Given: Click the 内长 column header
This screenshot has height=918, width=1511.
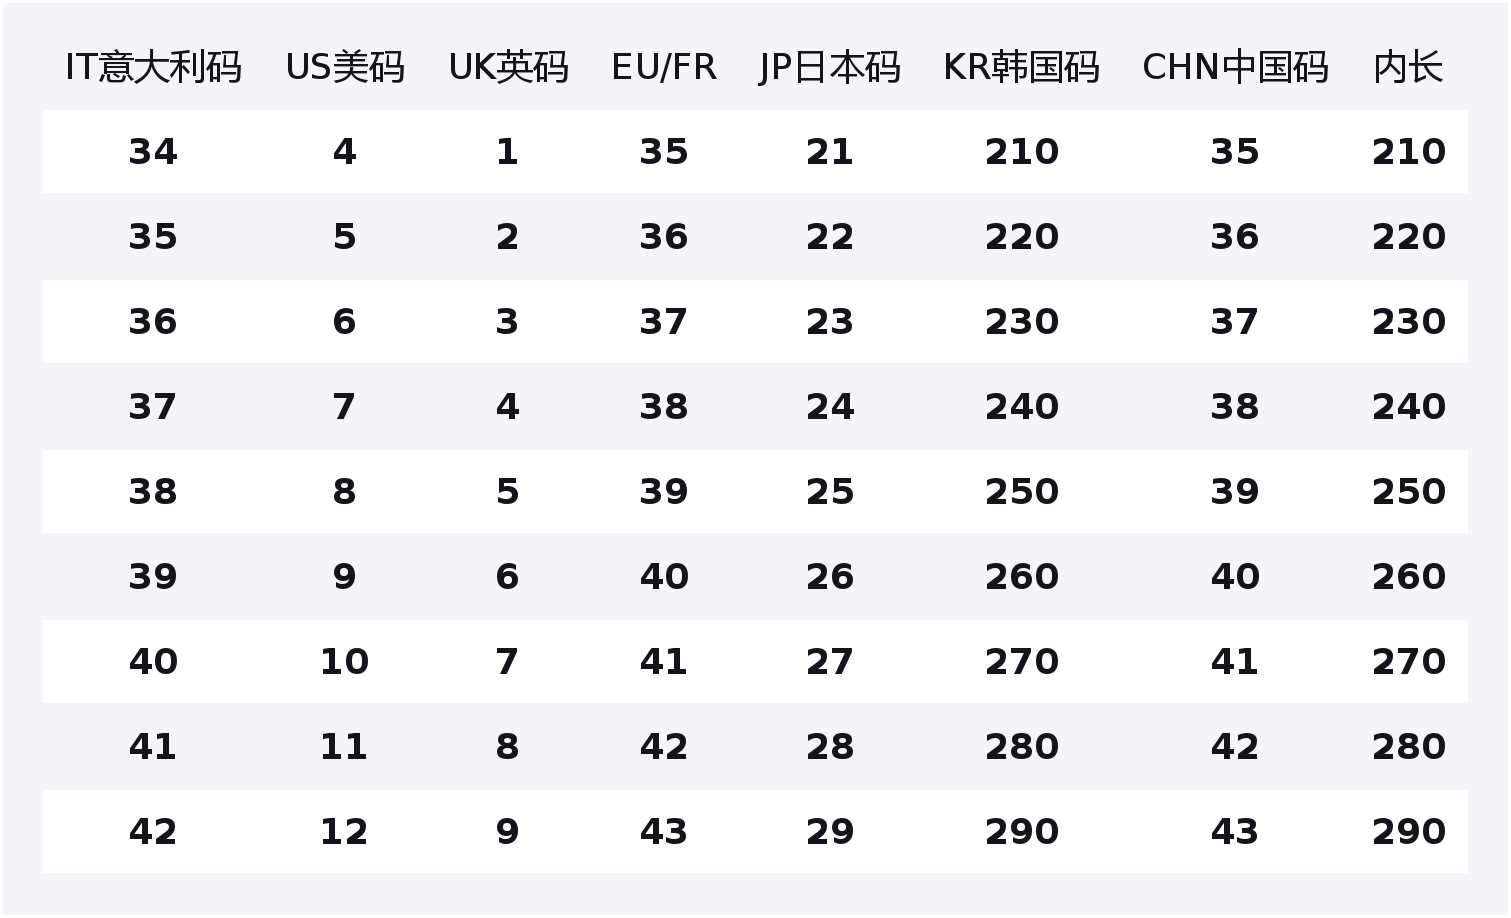Looking at the screenshot, I should (1408, 67).
